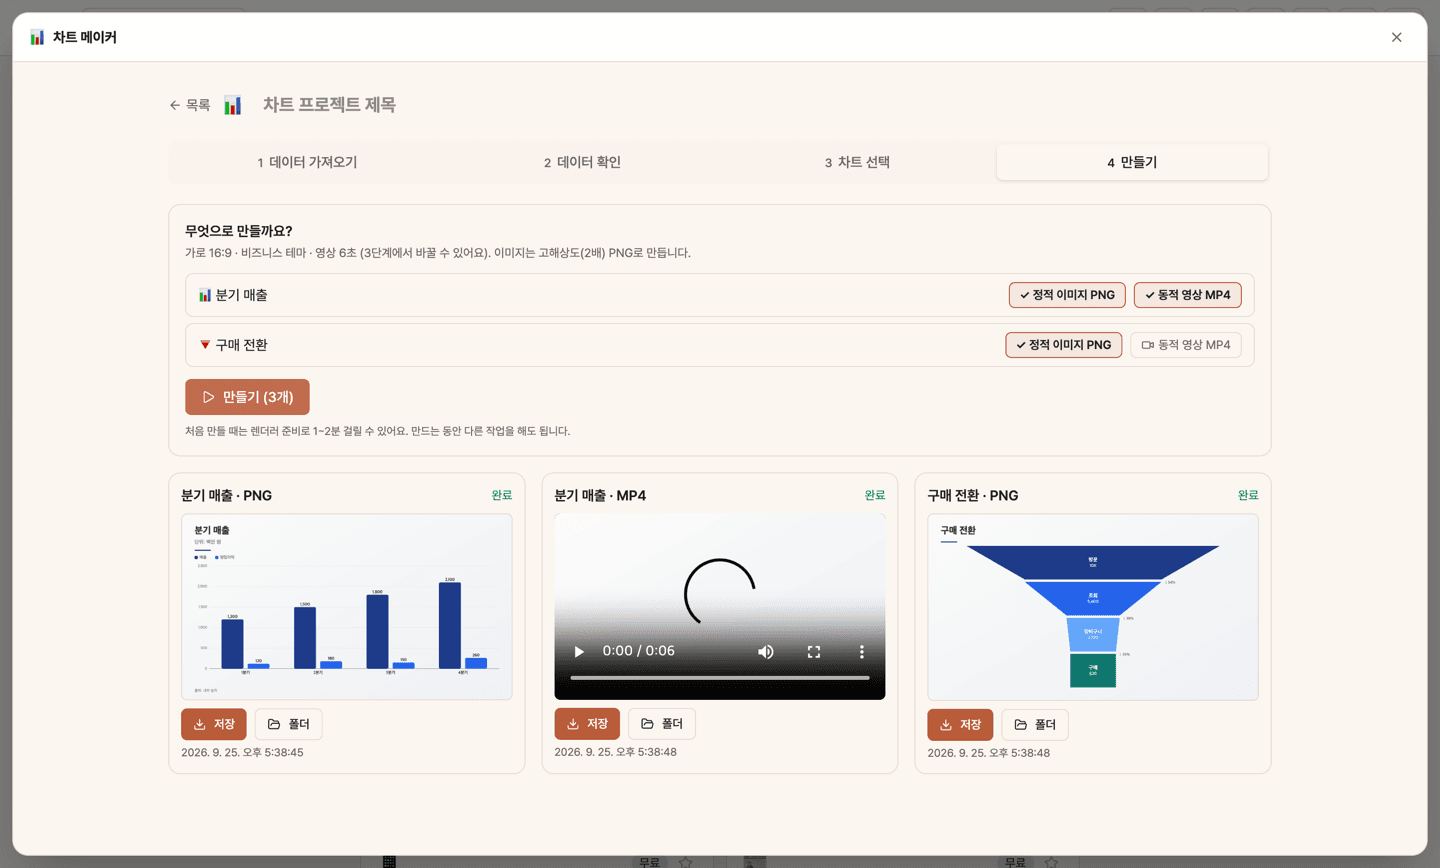1440x868 pixels.
Task: Close the 차트 메이커 dialog
Action: [x=1396, y=37]
